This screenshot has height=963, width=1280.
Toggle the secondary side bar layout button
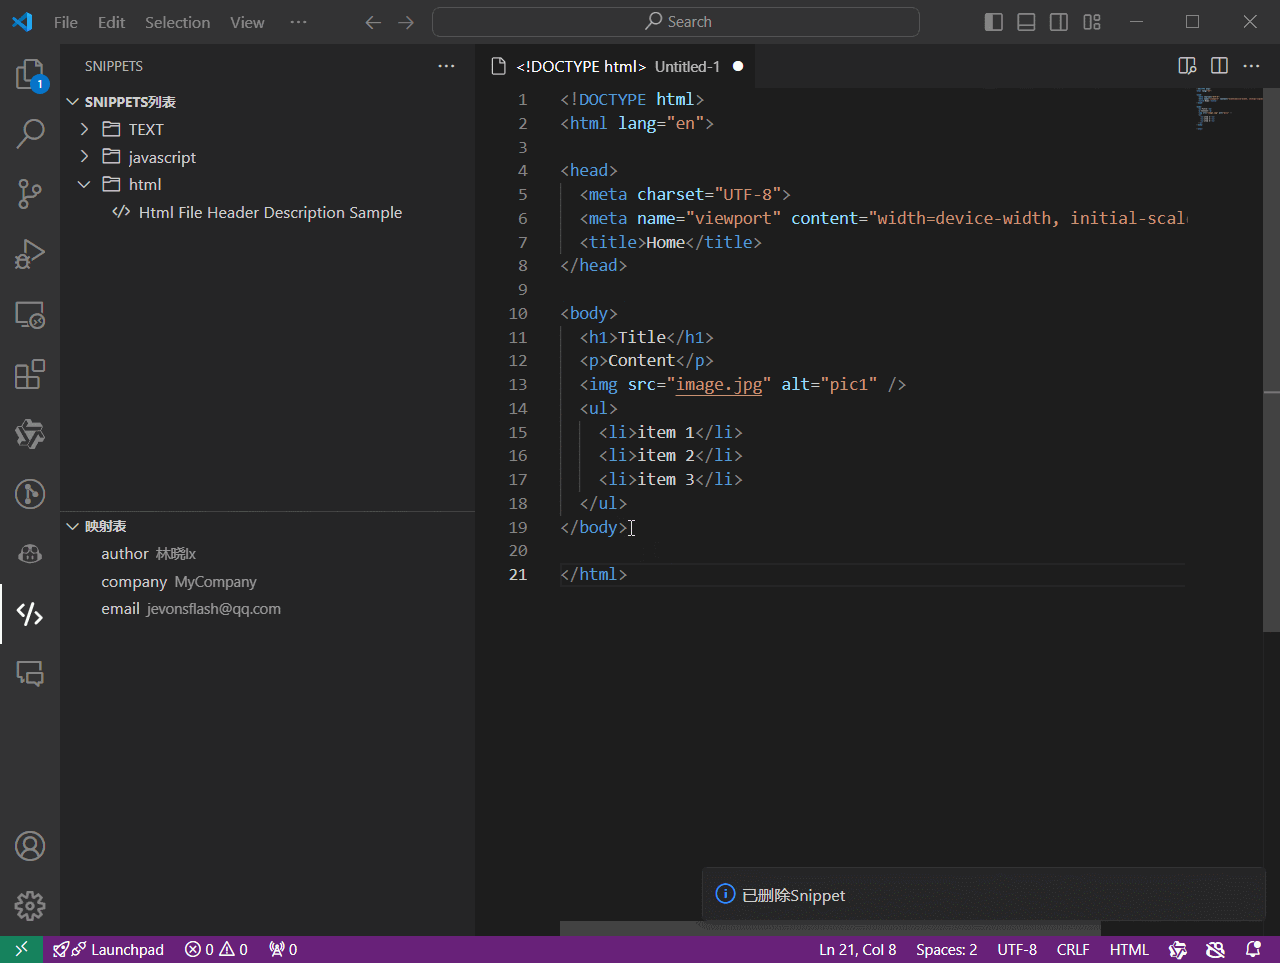tap(1058, 22)
